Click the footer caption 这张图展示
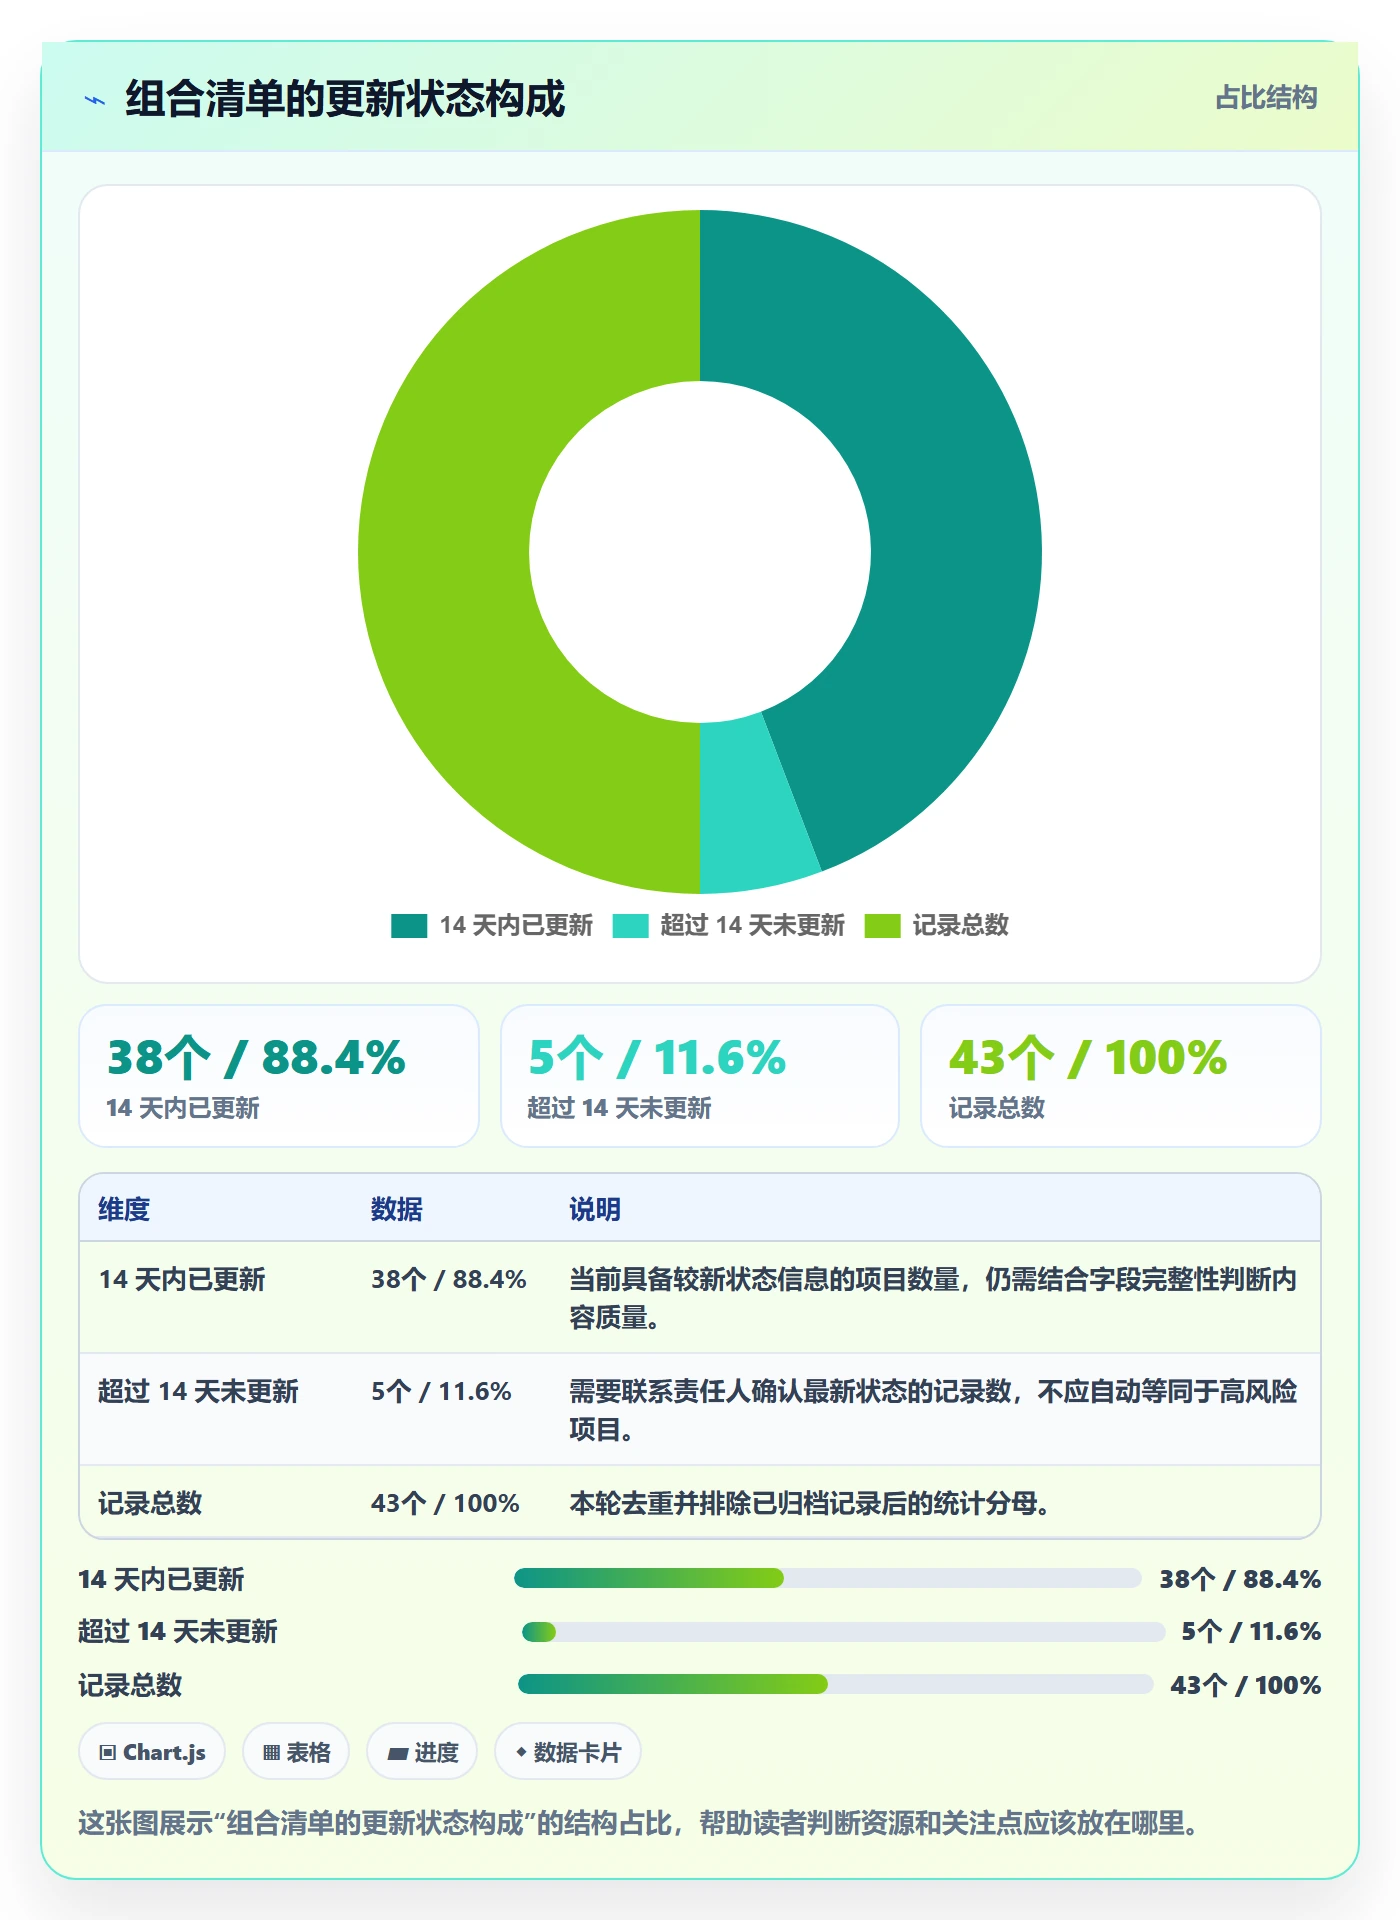Image resolution: width=1400 pixels, height=1920 pixels. coord(638,1823)
